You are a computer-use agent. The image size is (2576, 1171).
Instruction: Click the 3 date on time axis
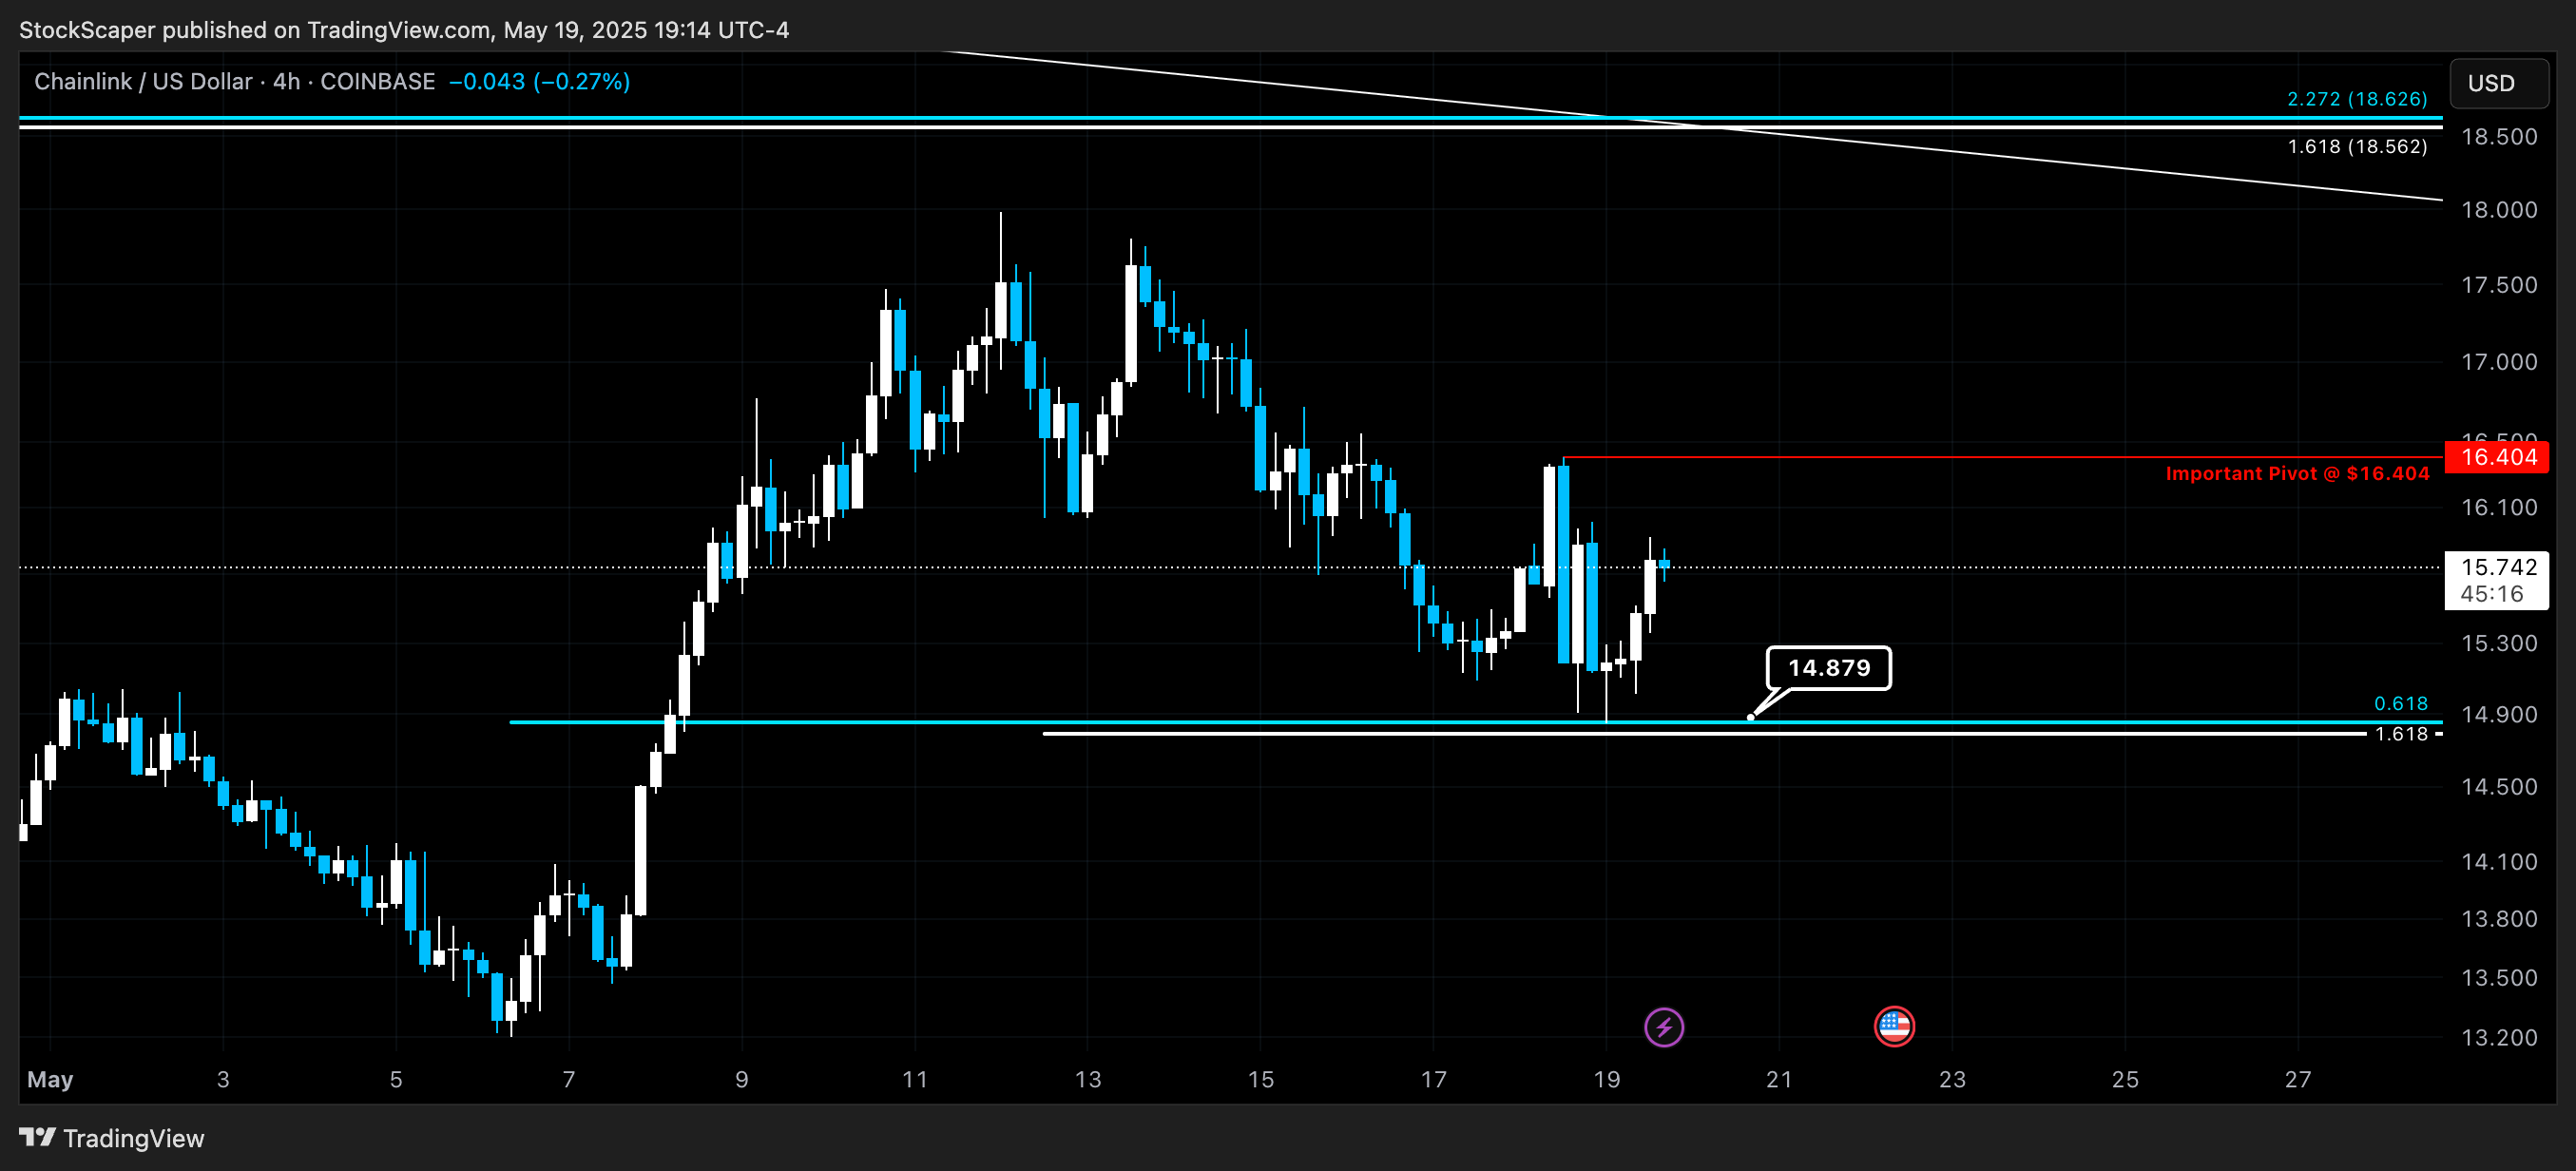tap(223, 1080)
